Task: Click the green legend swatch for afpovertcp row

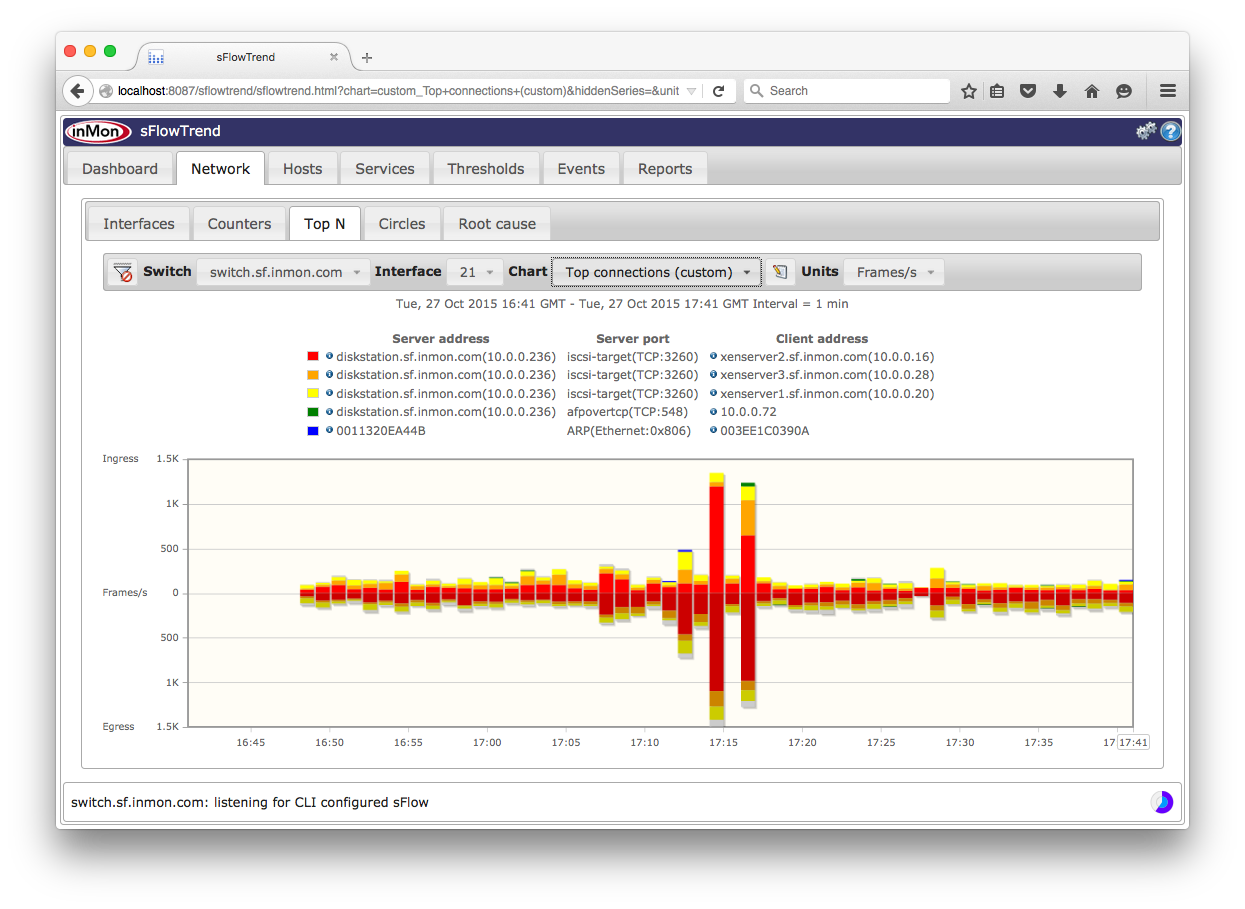Action: pyautogui.click(x=313, y=412)
